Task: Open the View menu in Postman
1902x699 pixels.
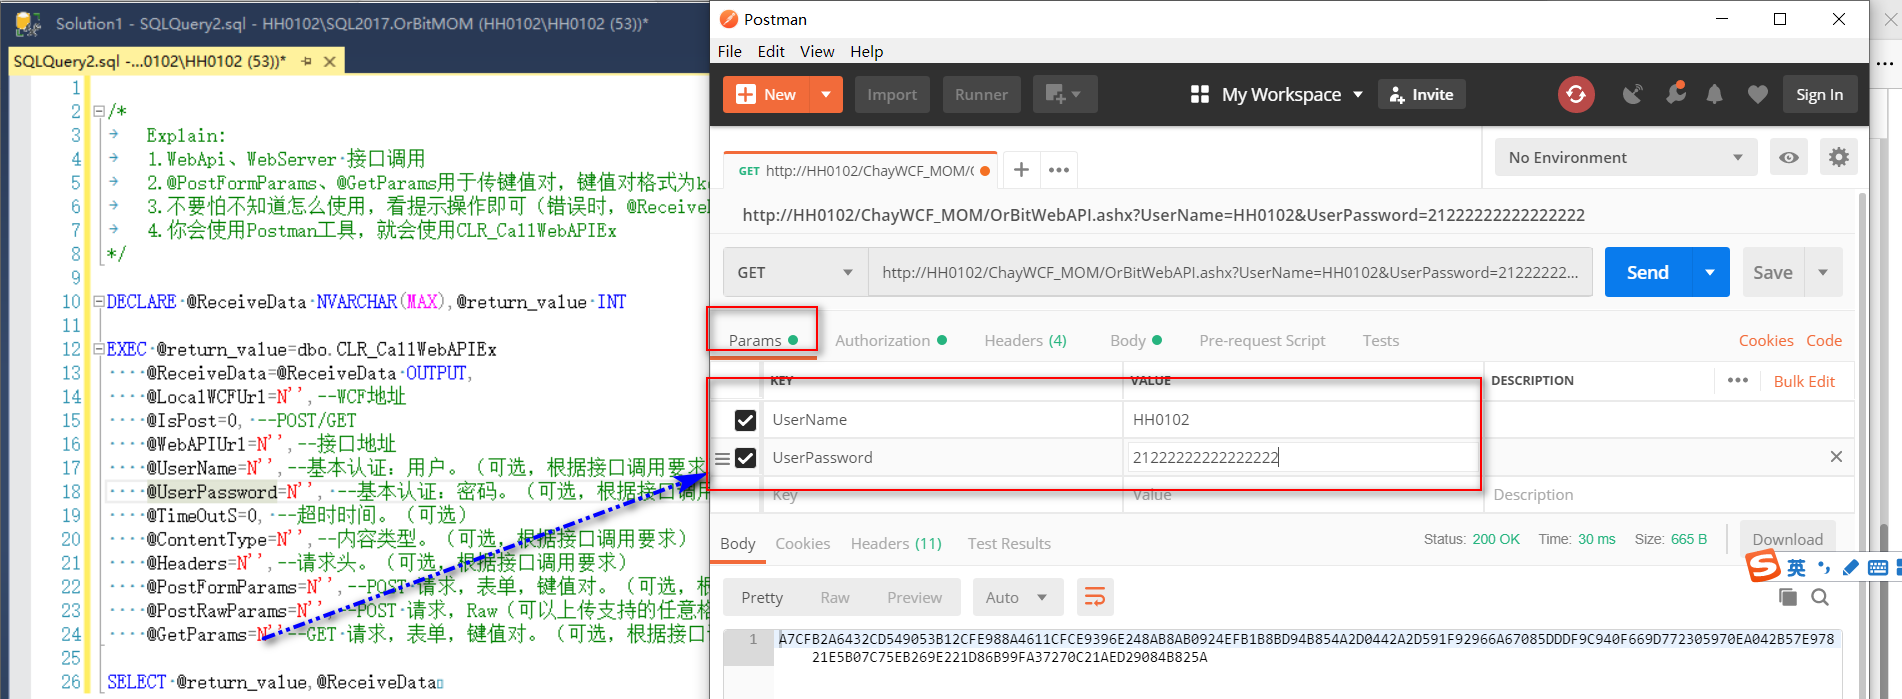Action: pos(817,51)
